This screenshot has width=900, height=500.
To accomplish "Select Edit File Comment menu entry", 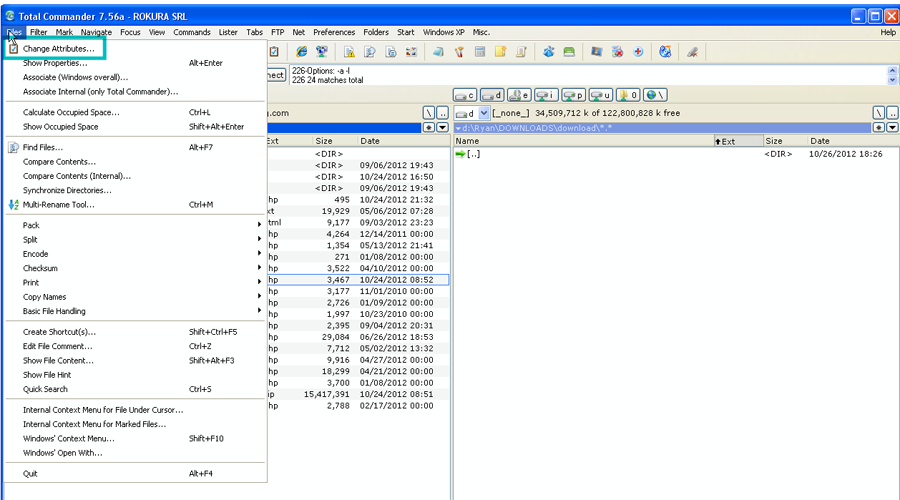I will (135, 346).
